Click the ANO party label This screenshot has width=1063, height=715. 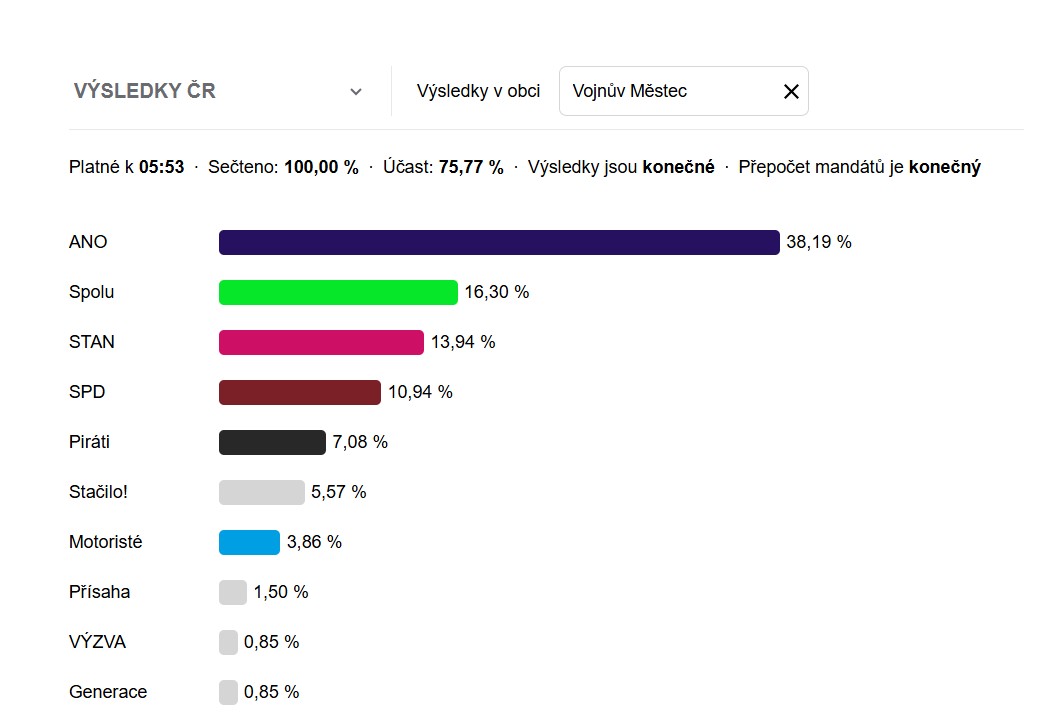coord(88,242)
